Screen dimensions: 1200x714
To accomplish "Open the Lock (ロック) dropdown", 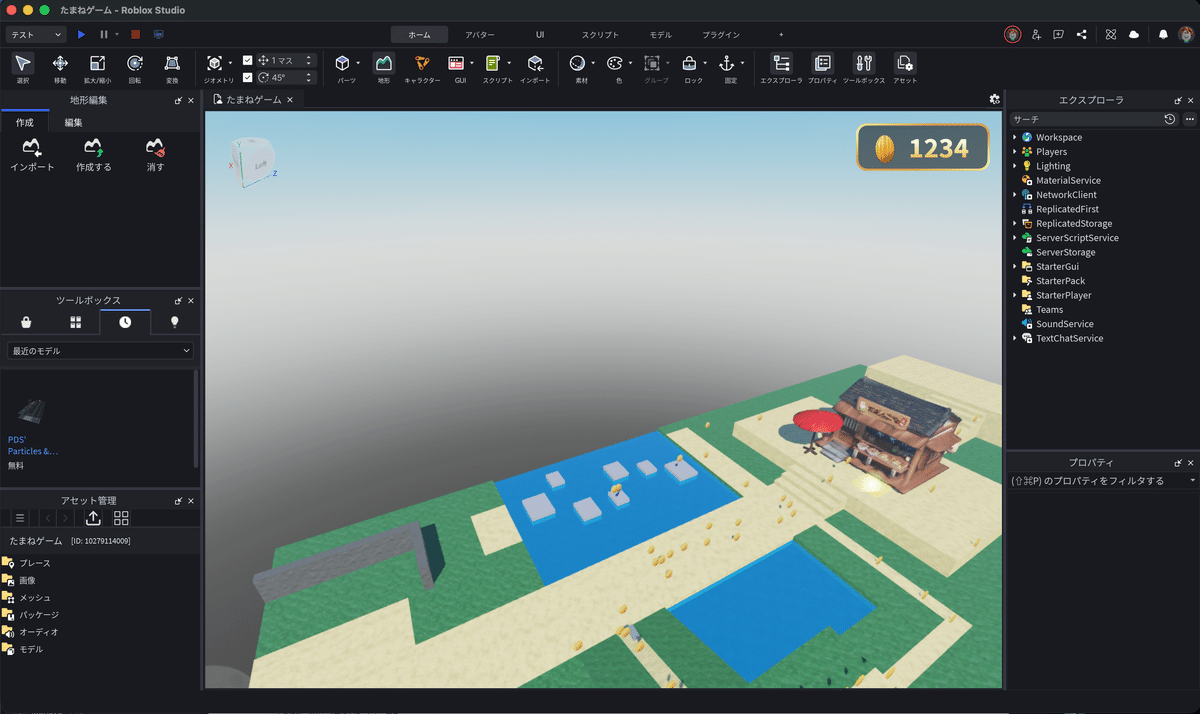I will (x=706, y=63).
